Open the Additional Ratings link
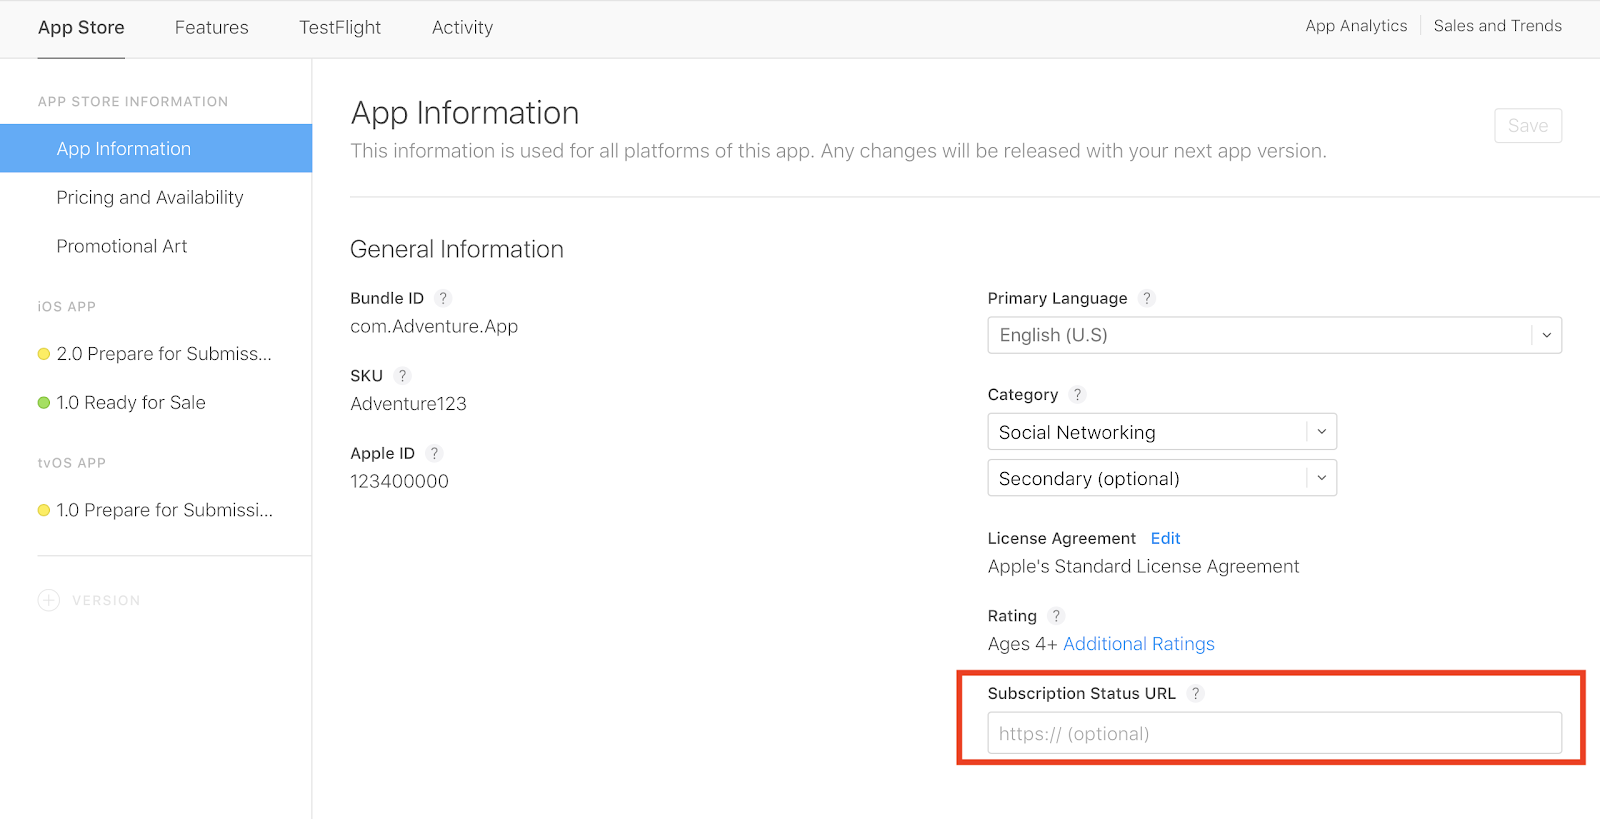This screenshot has width=1600, height=819. pyautogui.click(x=1138, y=644)
